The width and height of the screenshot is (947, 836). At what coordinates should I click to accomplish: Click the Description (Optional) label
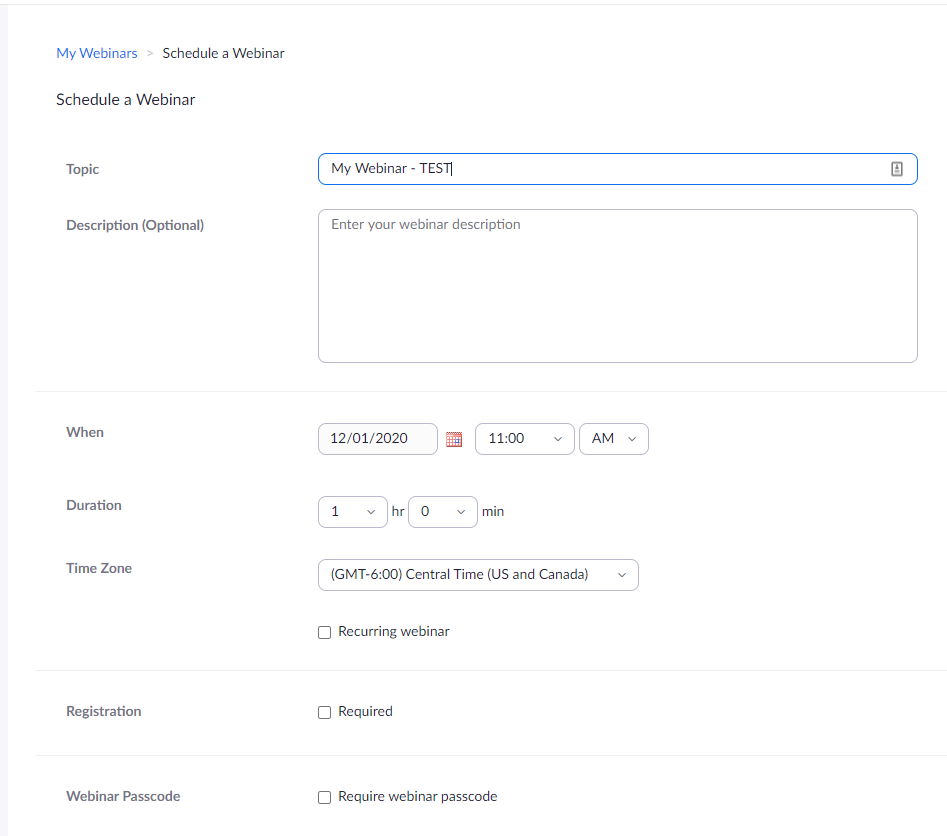tap(135, 225)
